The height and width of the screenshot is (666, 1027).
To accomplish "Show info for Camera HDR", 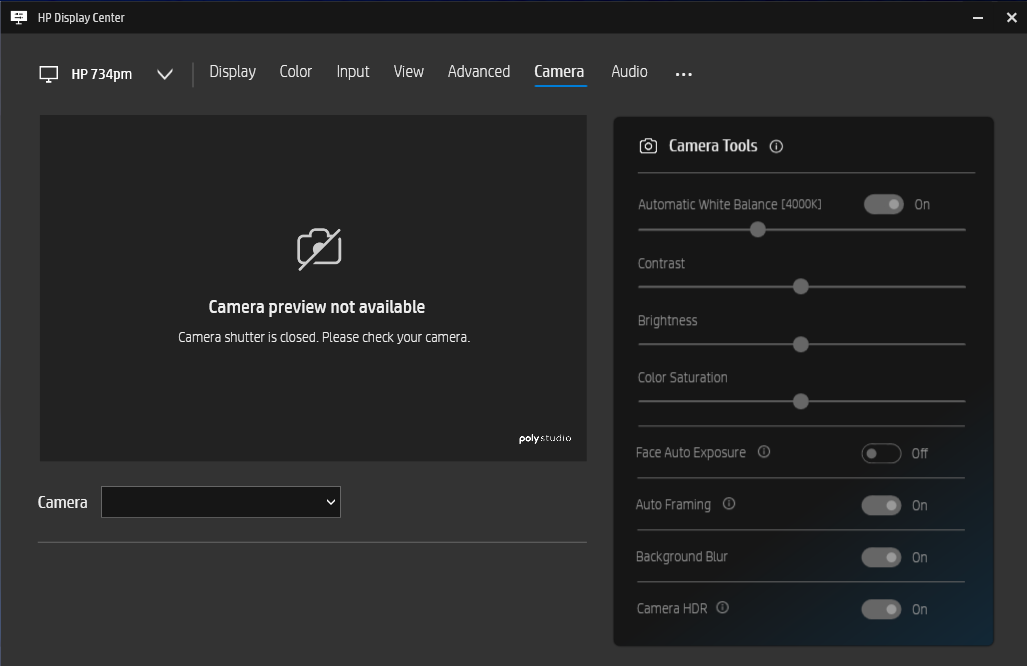I will [722, 608].
